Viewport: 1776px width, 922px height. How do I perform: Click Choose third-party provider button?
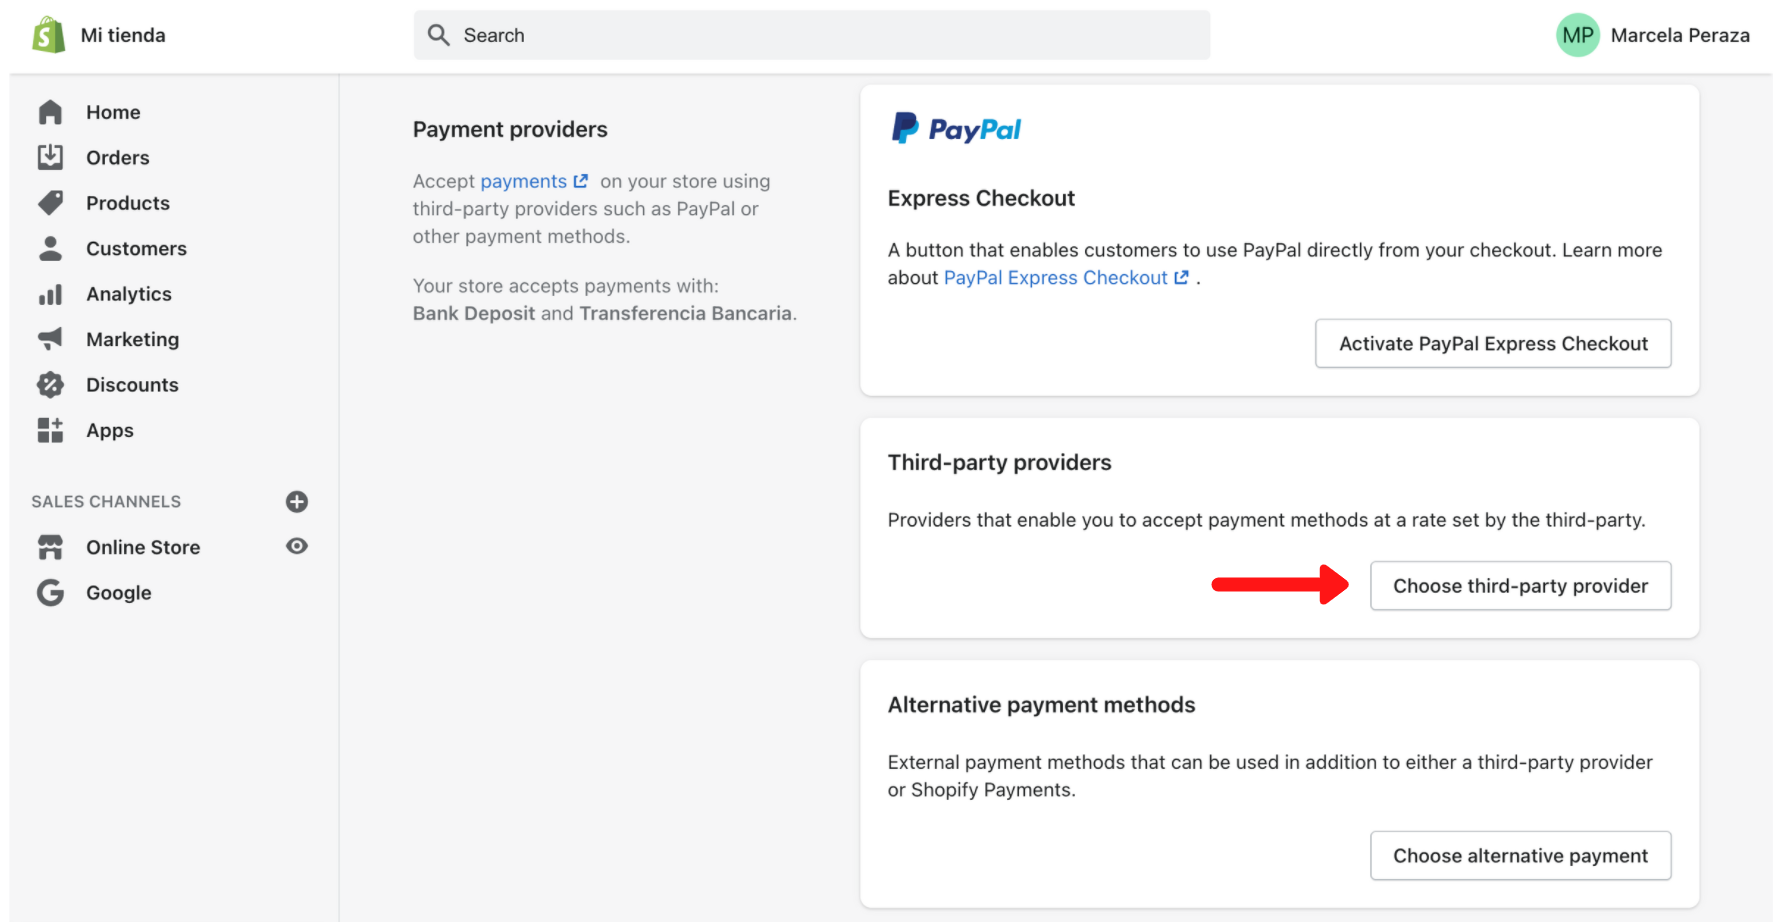pyautogui.click(x=1520, y=586)
